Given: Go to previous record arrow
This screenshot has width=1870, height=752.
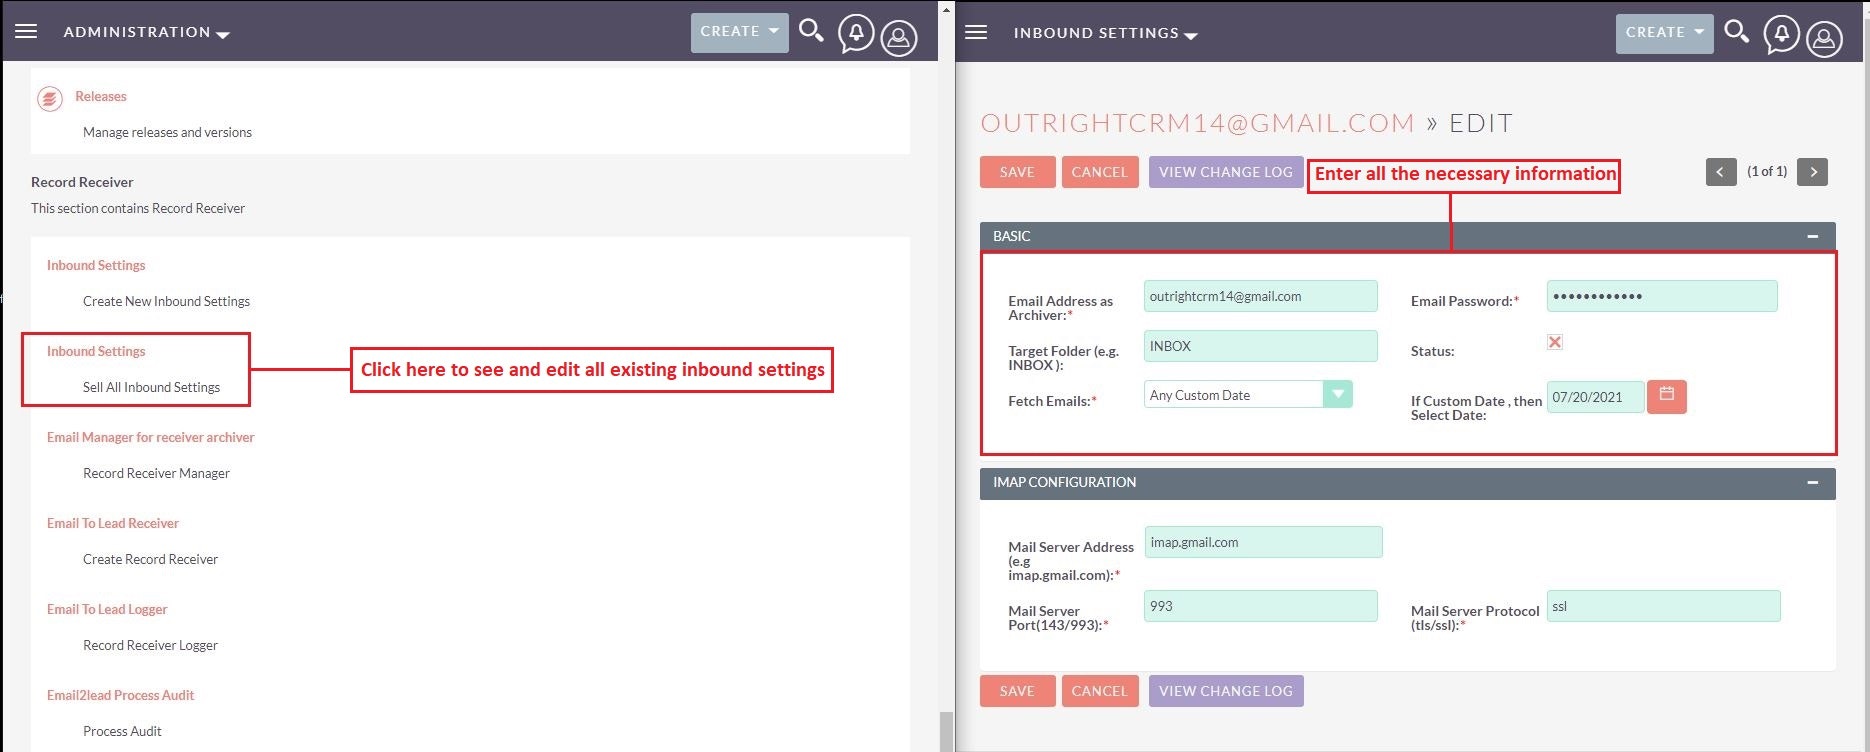Looking at the screenshot, I should [1720, 172].
